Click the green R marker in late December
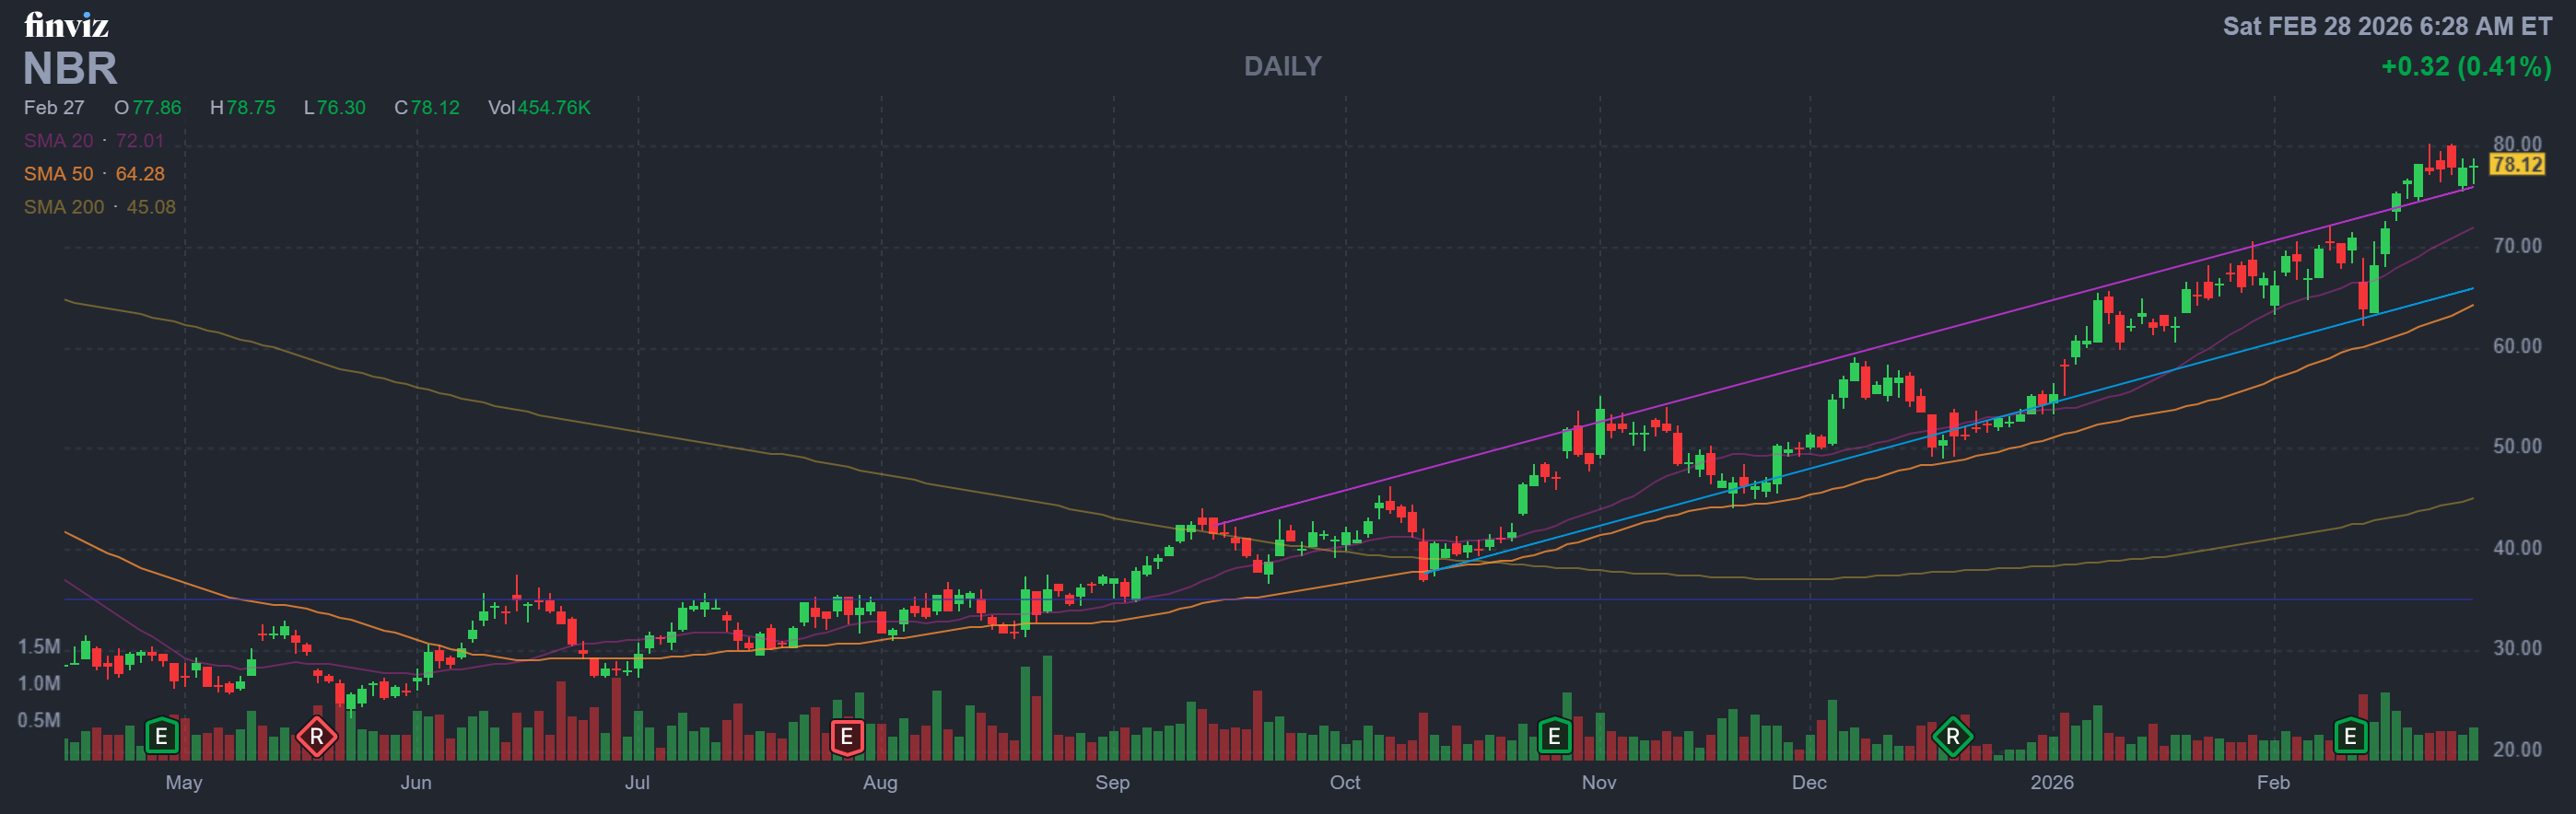2576x814 pixels. (1952, 737)
